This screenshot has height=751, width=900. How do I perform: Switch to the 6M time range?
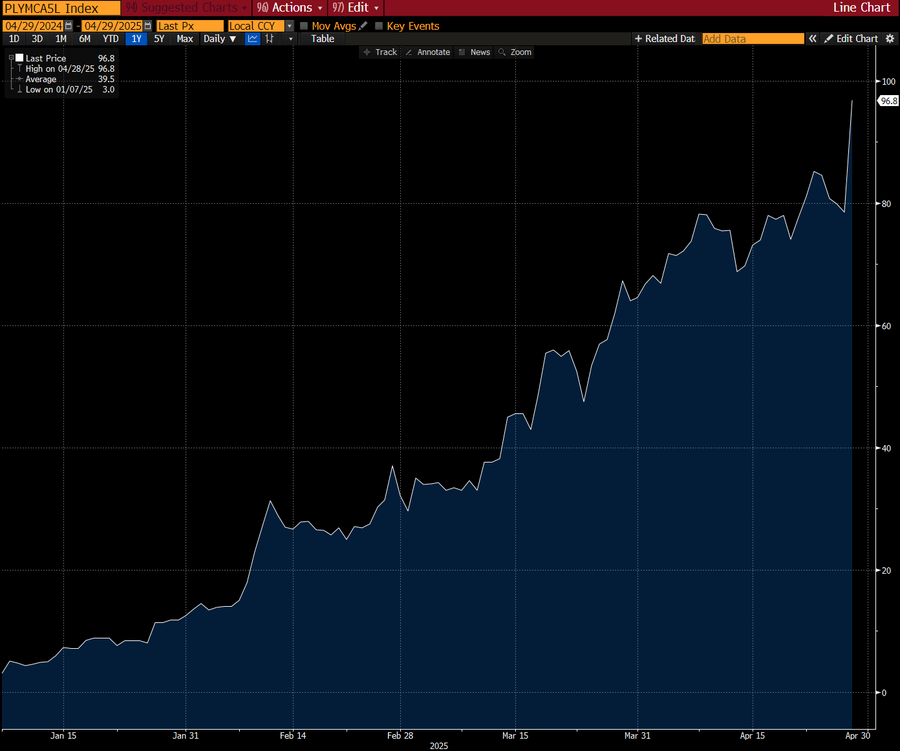85,39
